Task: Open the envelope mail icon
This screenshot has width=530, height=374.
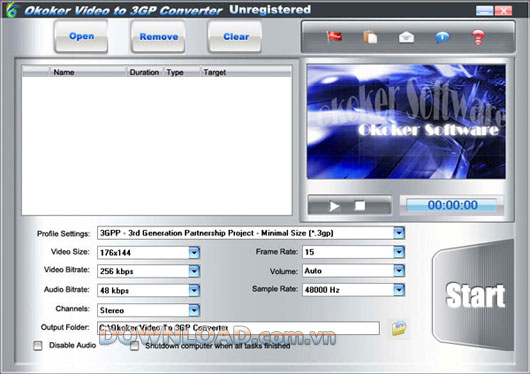Action: point(406,37)
